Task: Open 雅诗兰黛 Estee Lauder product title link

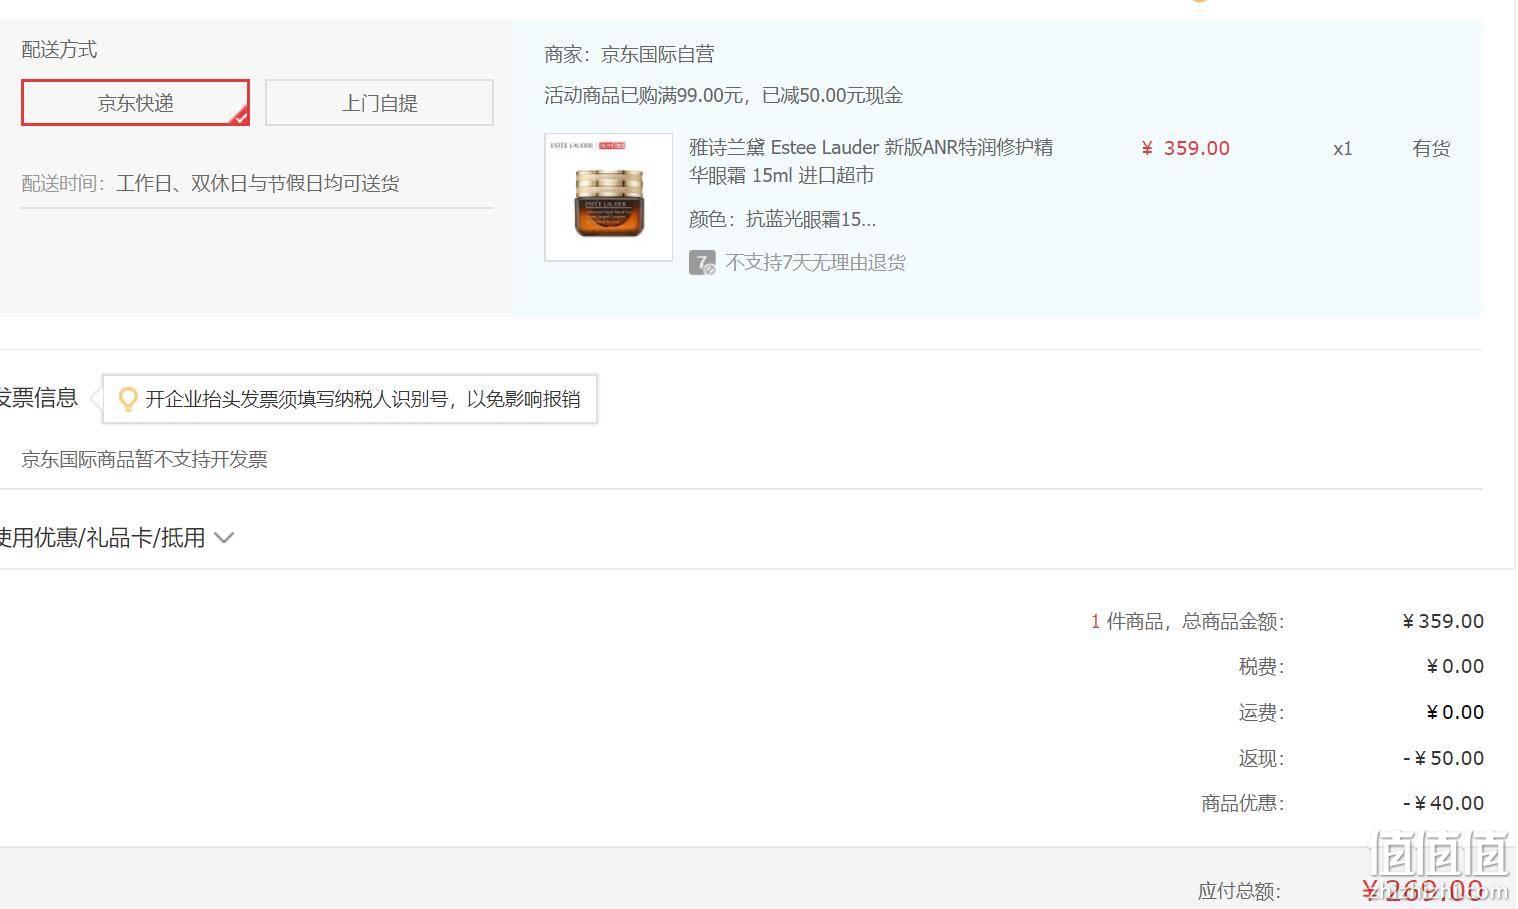Action: (871, 161)
